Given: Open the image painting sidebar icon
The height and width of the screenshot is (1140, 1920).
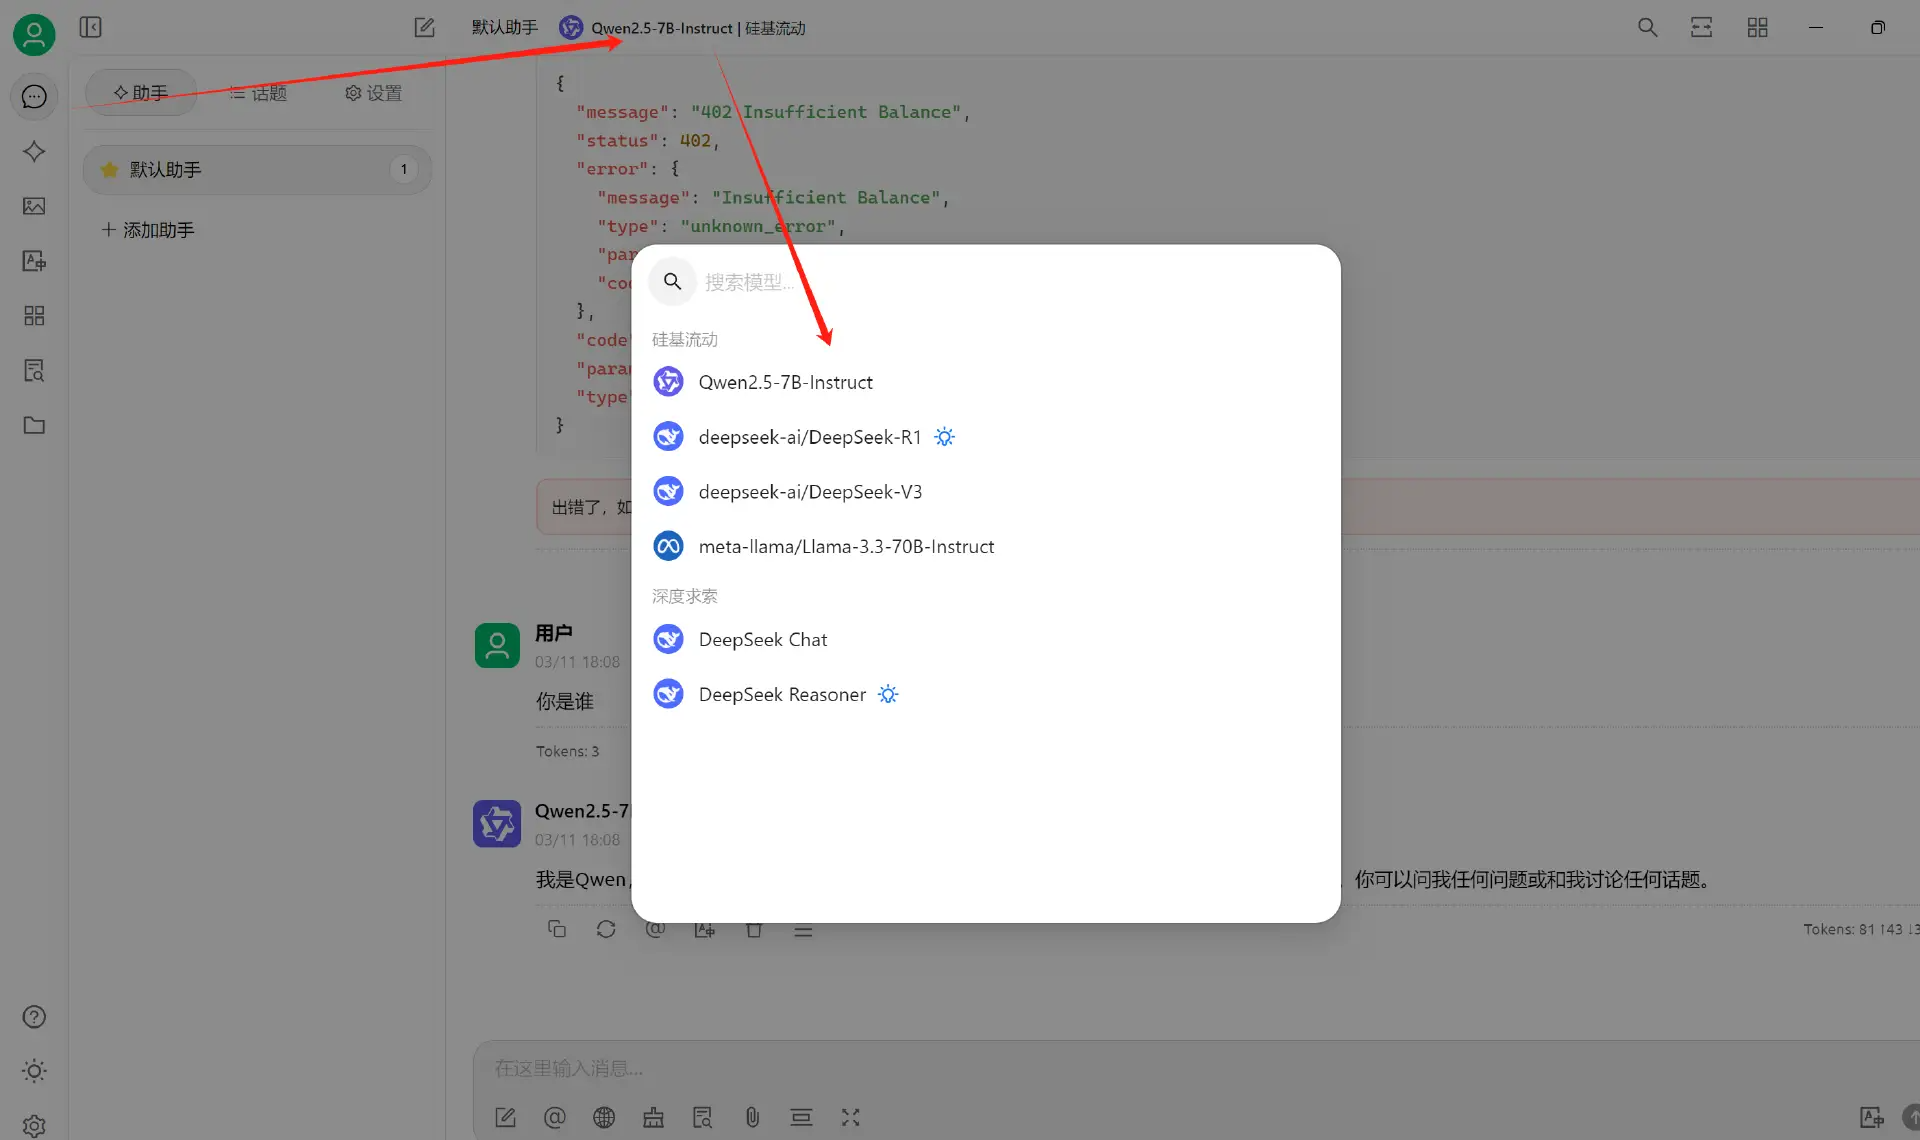Looking at the screenshot, I should click(34, 206).
